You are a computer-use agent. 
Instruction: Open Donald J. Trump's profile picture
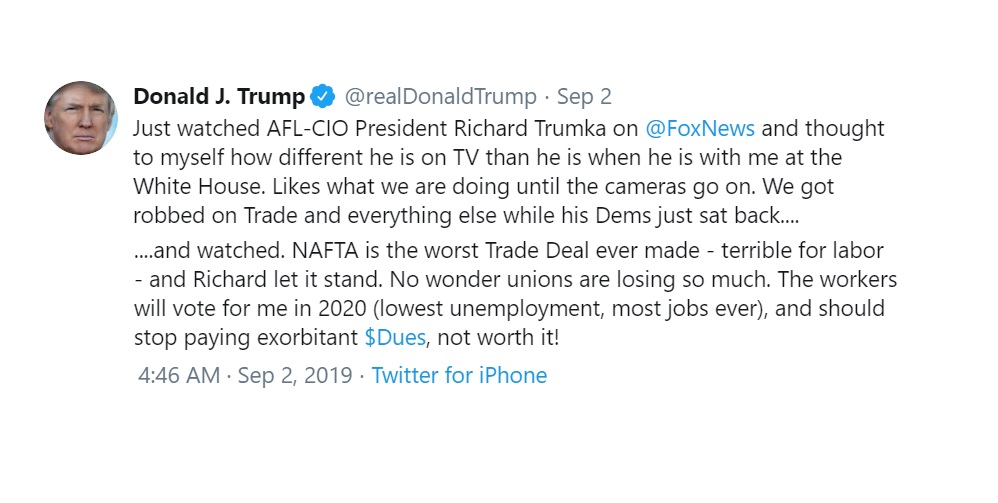[81, 118]
